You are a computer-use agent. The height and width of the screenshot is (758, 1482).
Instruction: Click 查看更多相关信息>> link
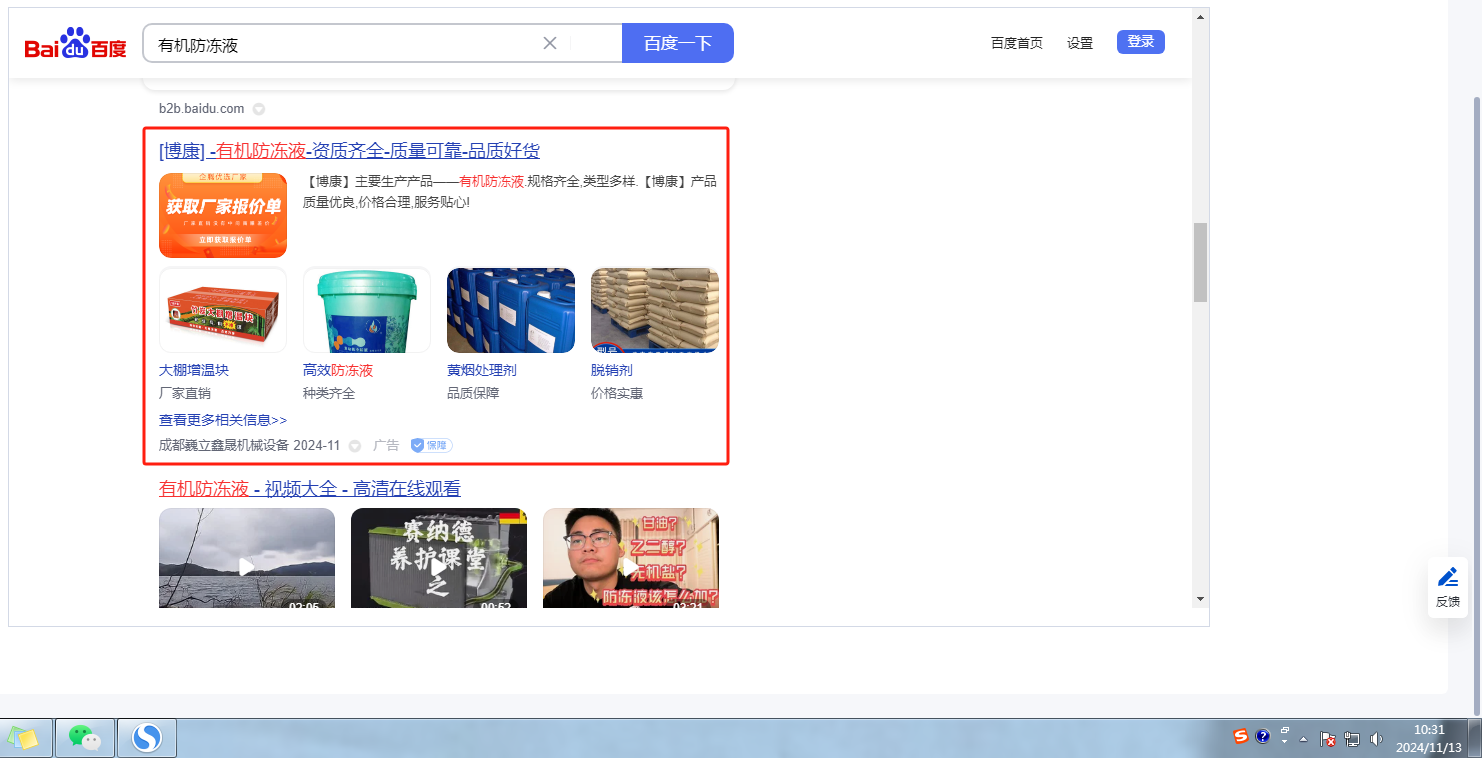223,420
